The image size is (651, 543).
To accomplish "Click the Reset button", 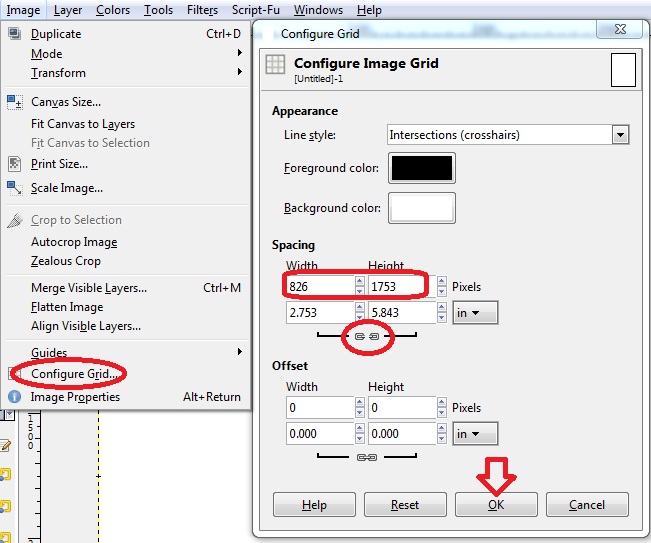I will click(405, 505).
